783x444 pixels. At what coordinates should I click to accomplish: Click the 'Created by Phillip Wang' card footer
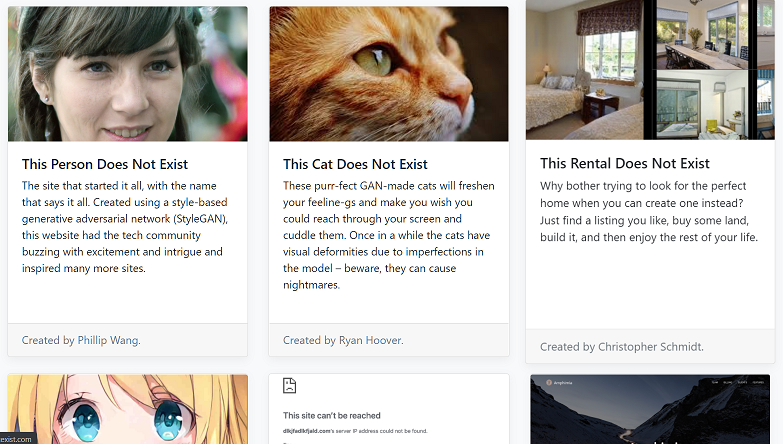pyautogui.click(x=128, y=340)
